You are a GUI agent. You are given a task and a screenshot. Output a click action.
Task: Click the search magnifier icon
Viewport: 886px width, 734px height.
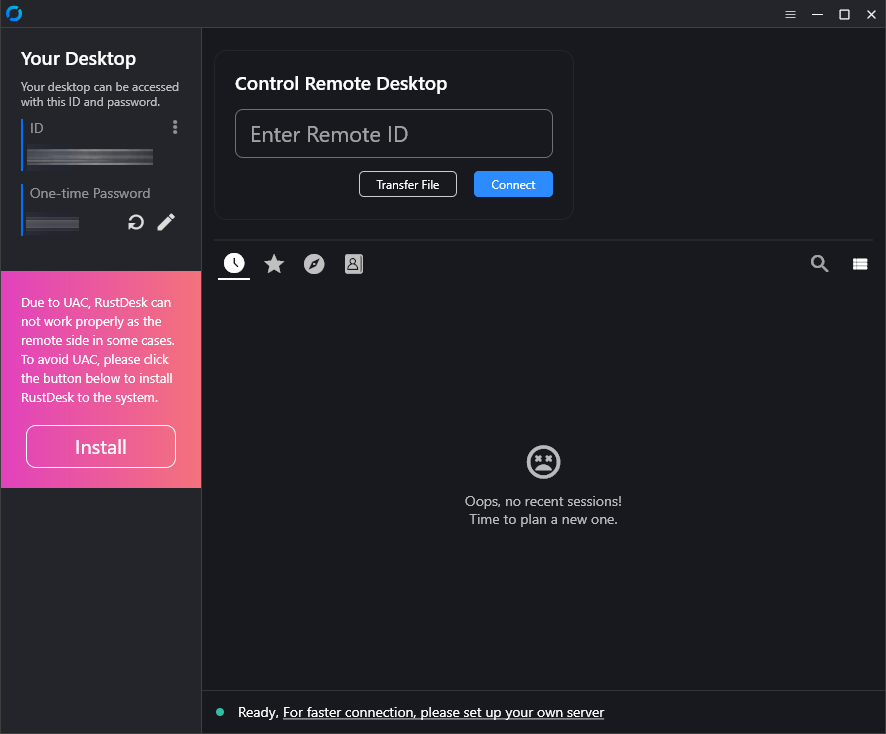coord(819,263)
